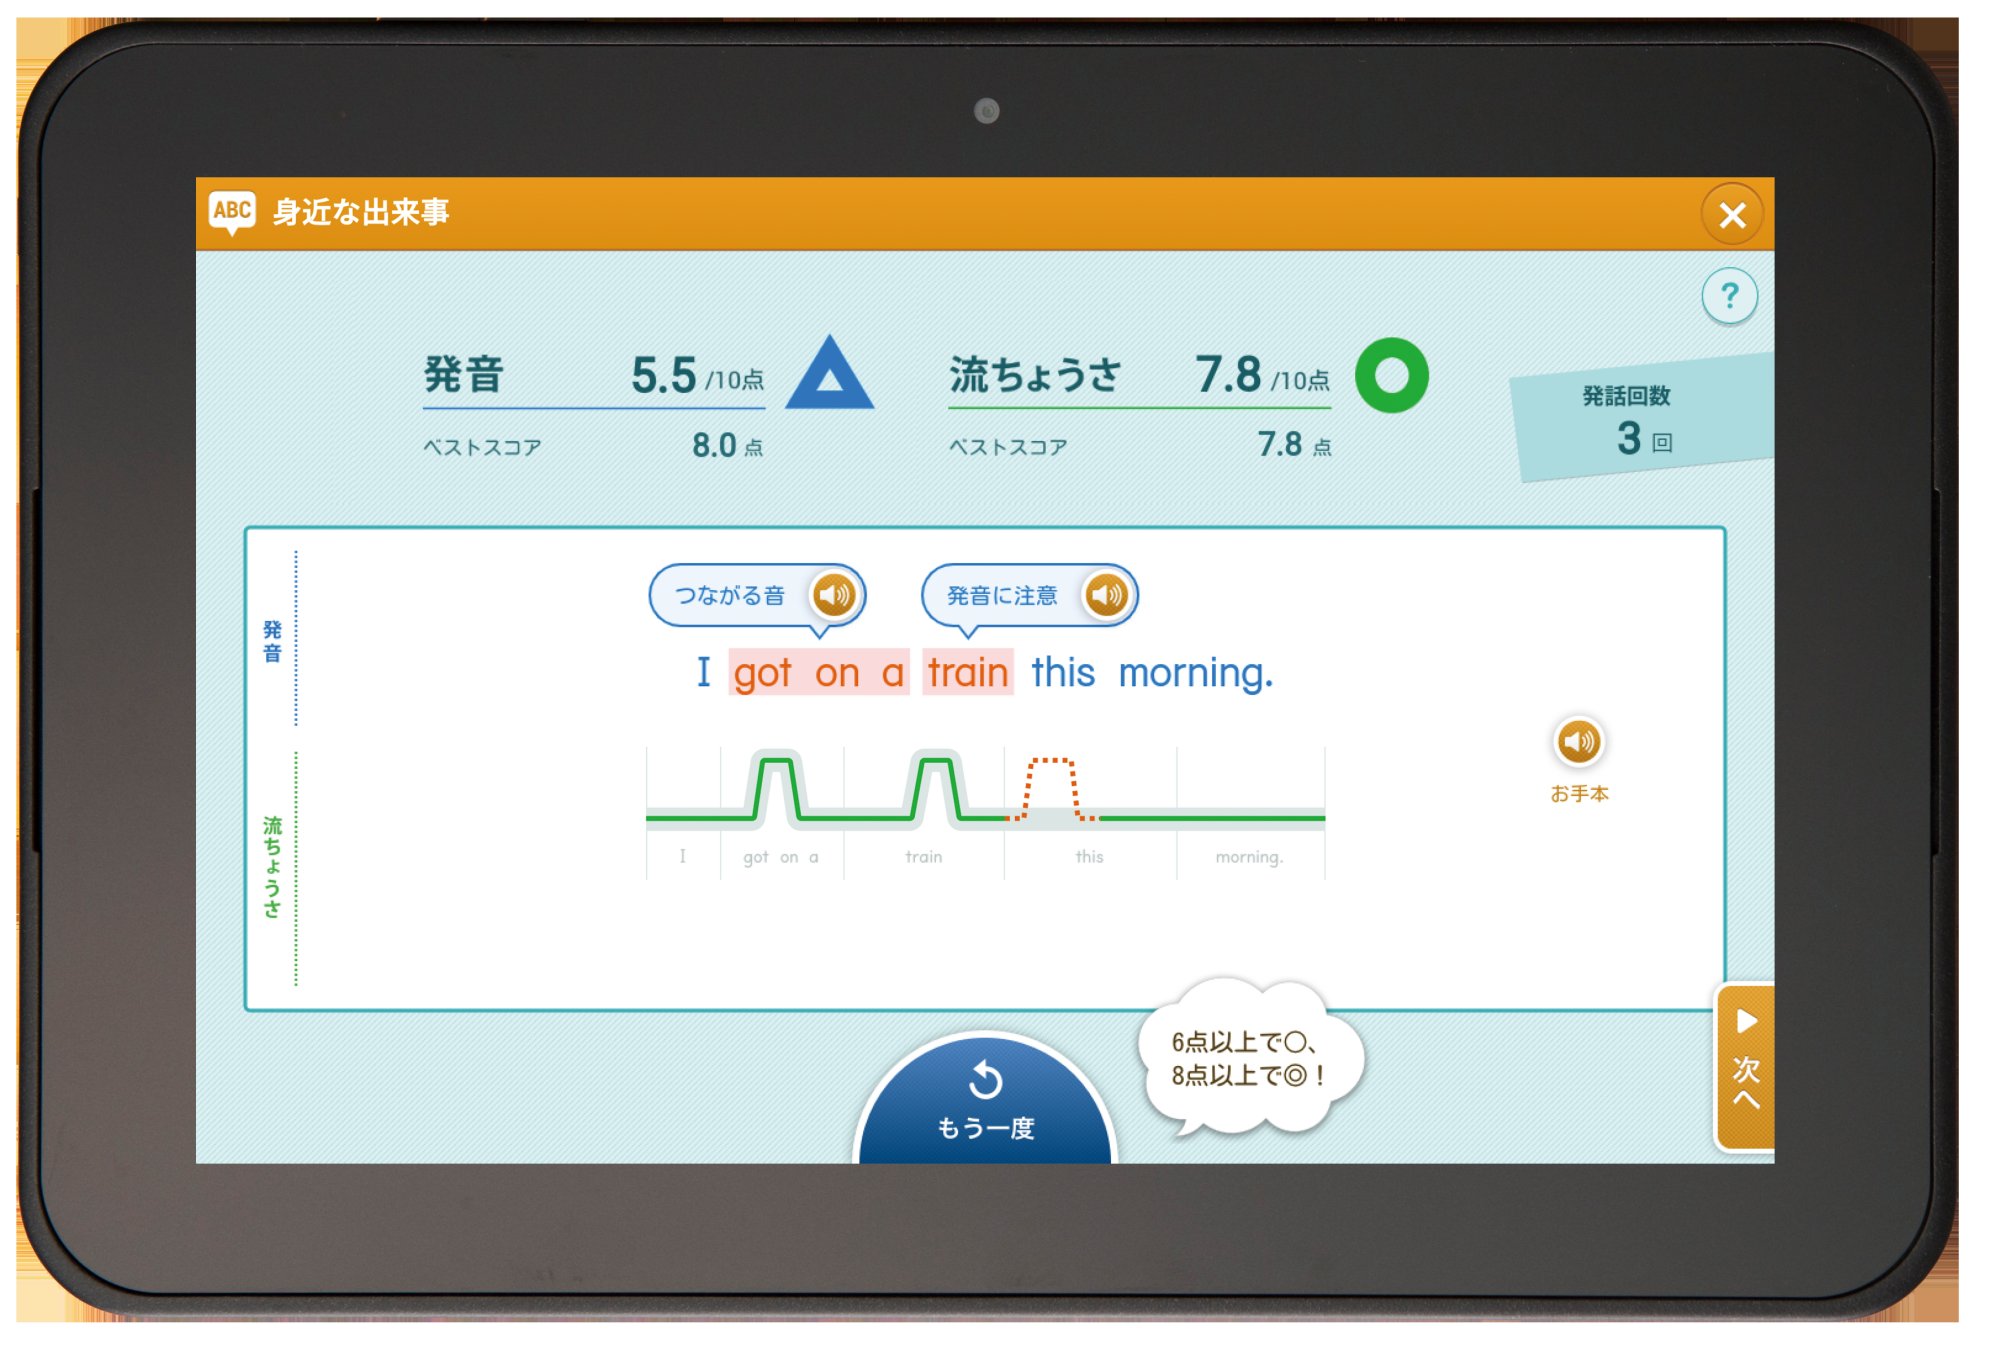Click the 発音に注意 caution audio icon
This screenshot has height=1350, width=2000.
(1139, 601)
